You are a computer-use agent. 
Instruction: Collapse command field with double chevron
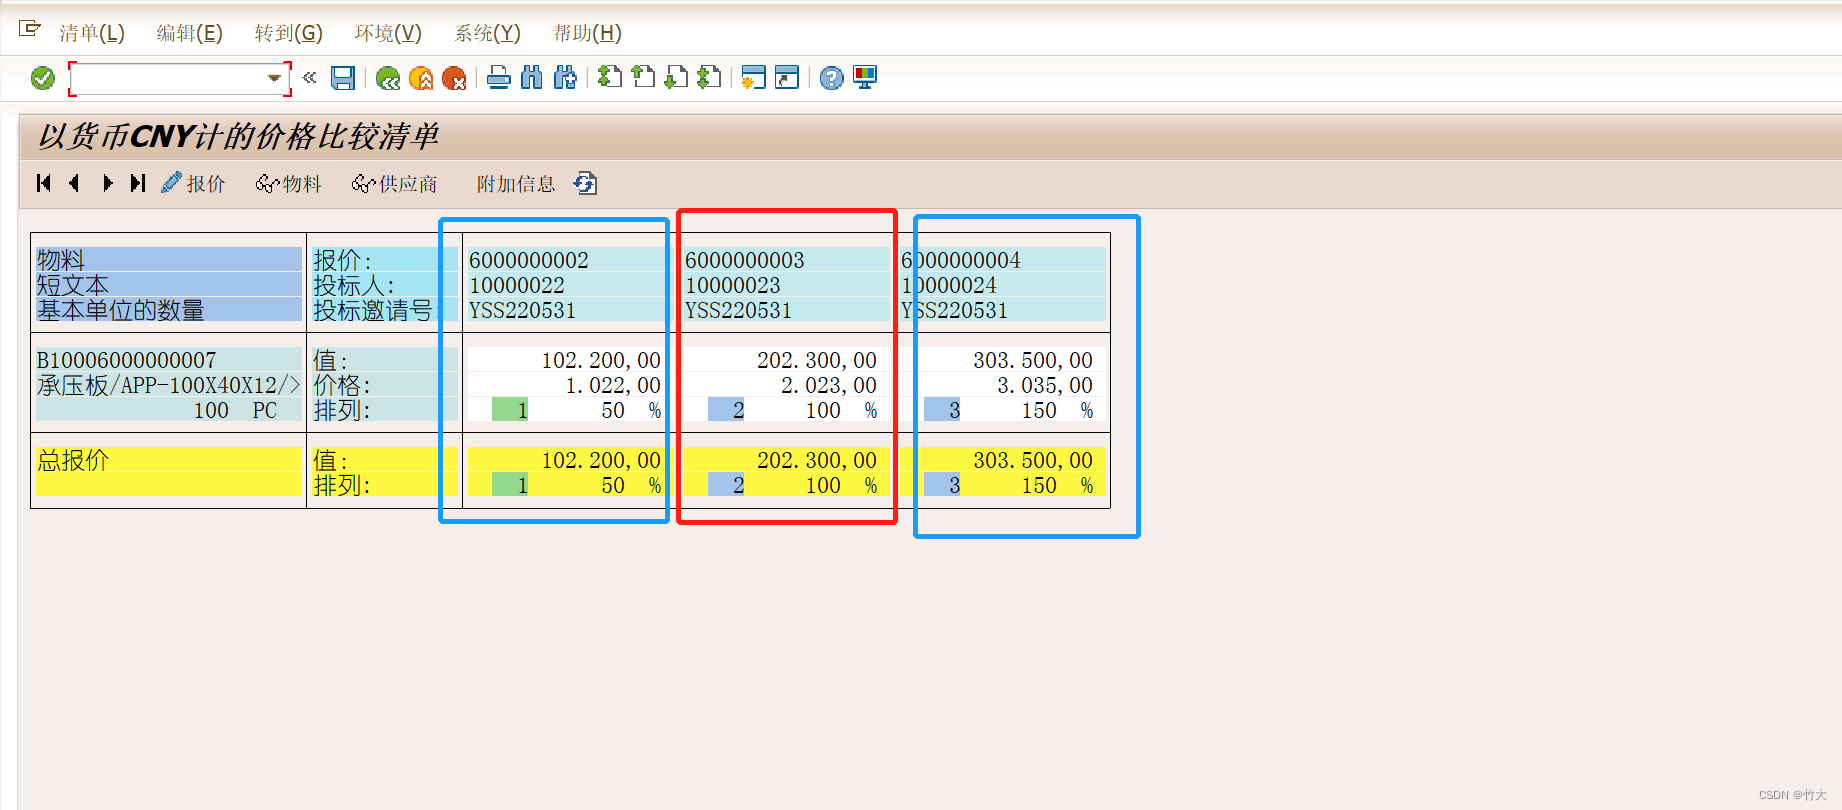point(309,77)
